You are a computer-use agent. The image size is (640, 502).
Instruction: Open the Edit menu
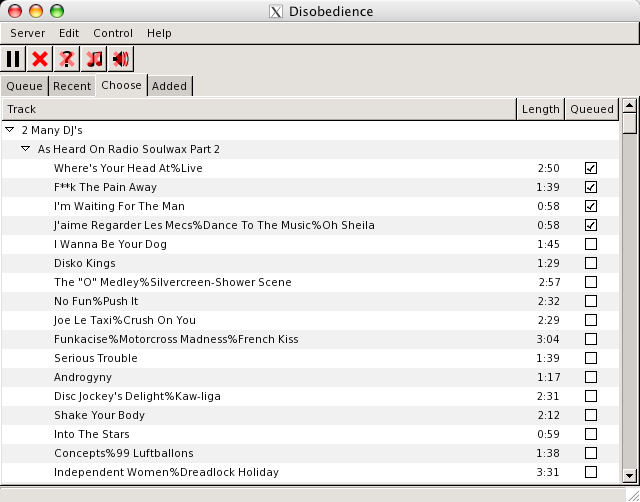(x=69, y=33)
